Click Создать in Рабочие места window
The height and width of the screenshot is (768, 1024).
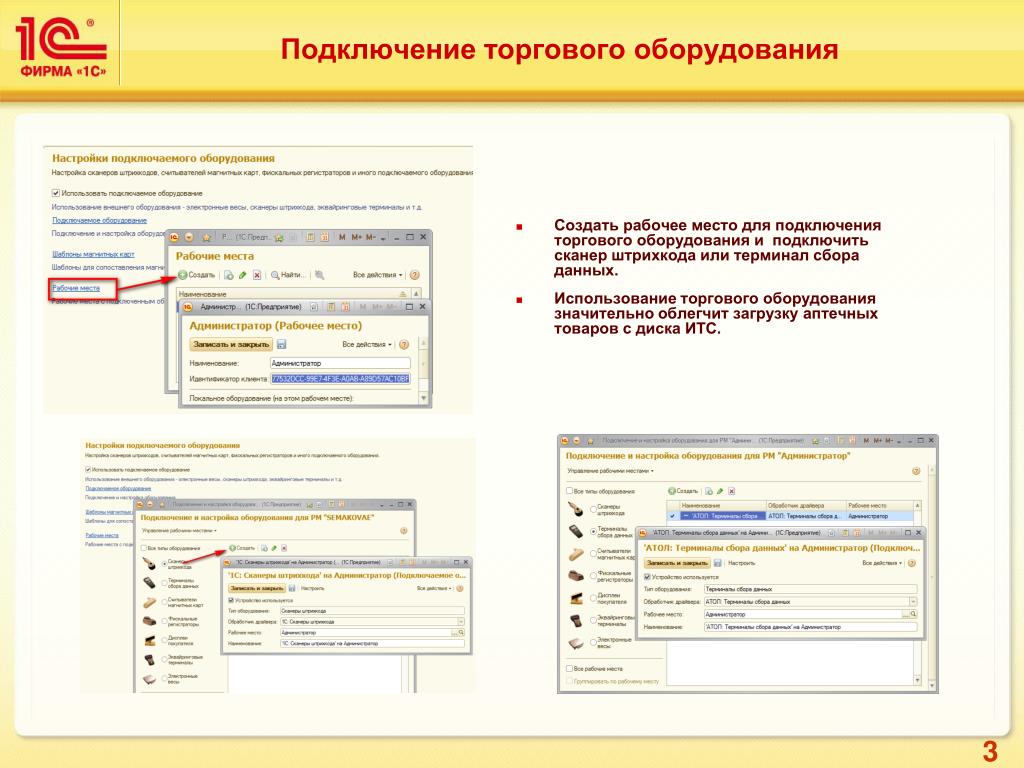tap(197, 275)
